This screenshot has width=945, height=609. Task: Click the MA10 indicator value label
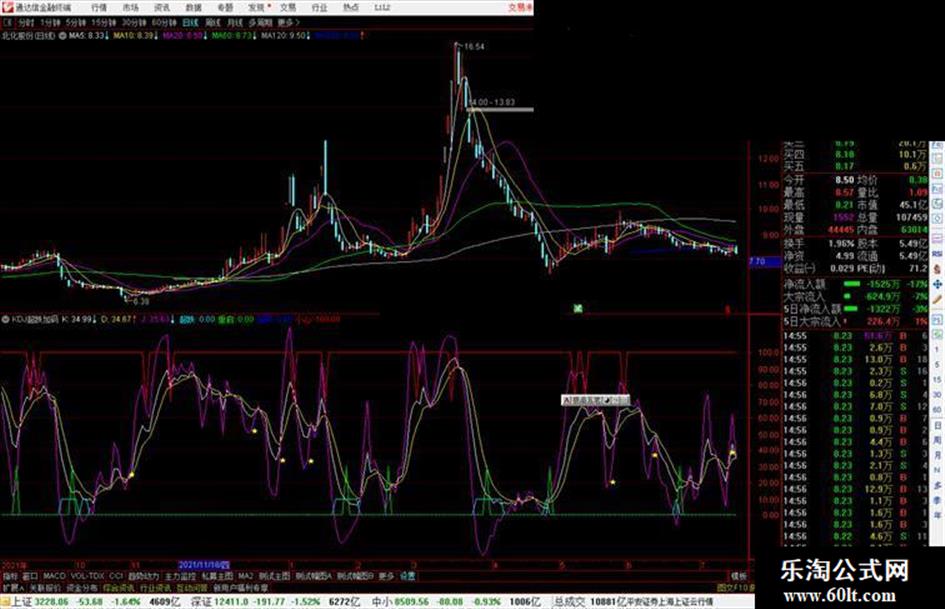click(x=136, y=36)
